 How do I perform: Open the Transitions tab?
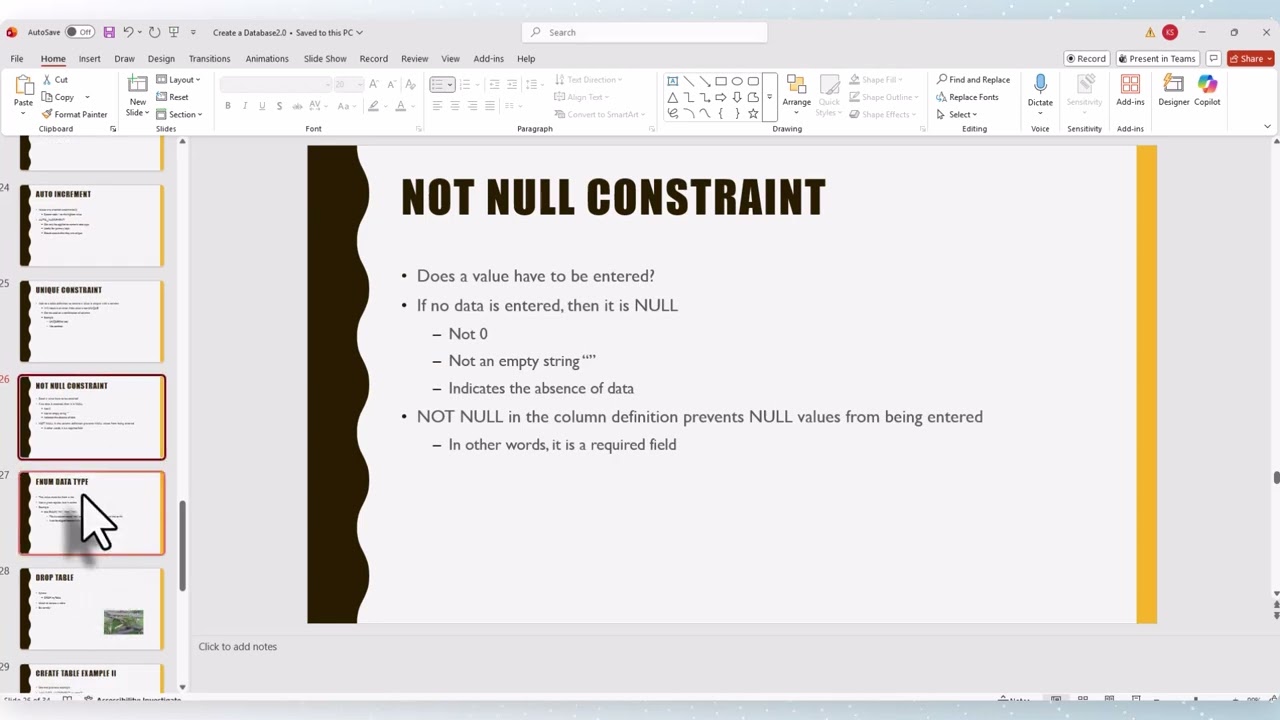point(209,59)
